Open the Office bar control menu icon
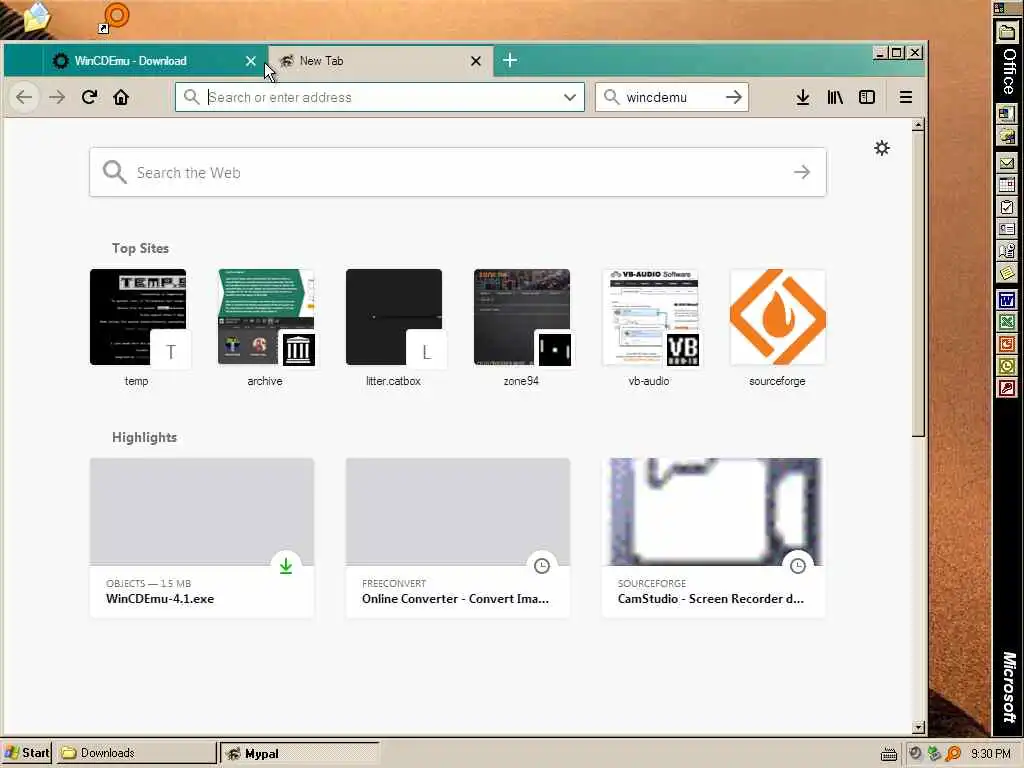Image resolution: width=1024 pixels, height=768 pixels. (999, 8)
